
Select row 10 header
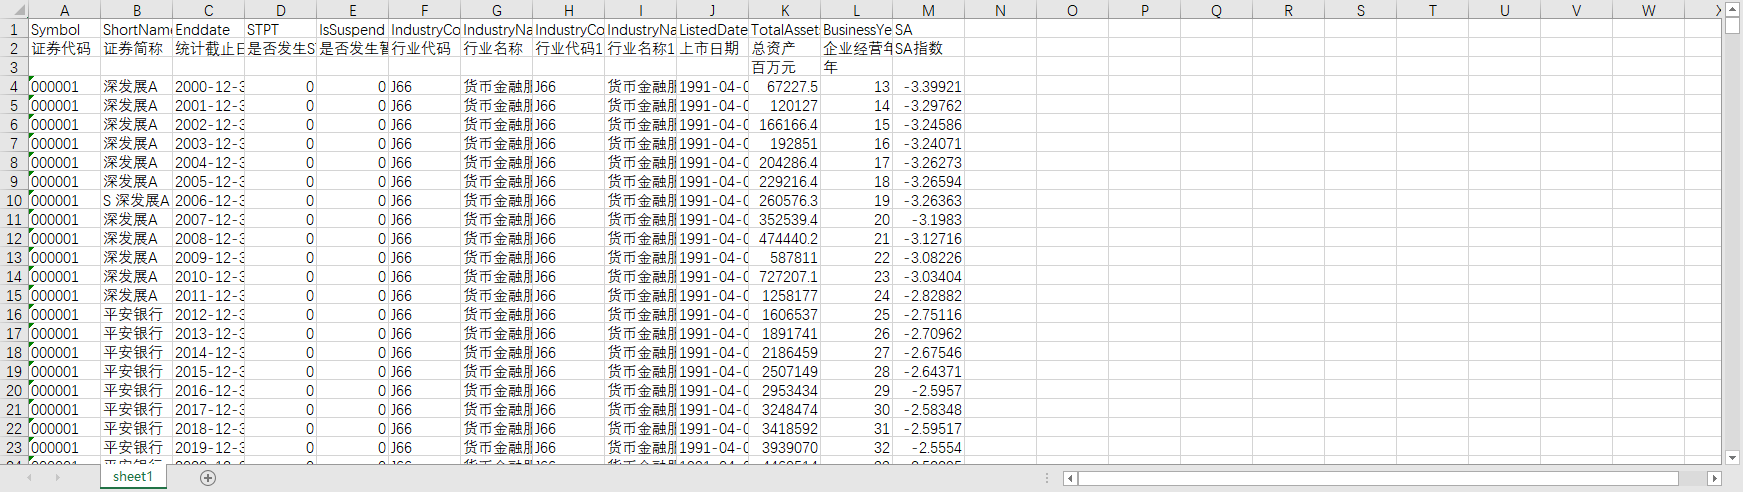(x=14, y=201)
